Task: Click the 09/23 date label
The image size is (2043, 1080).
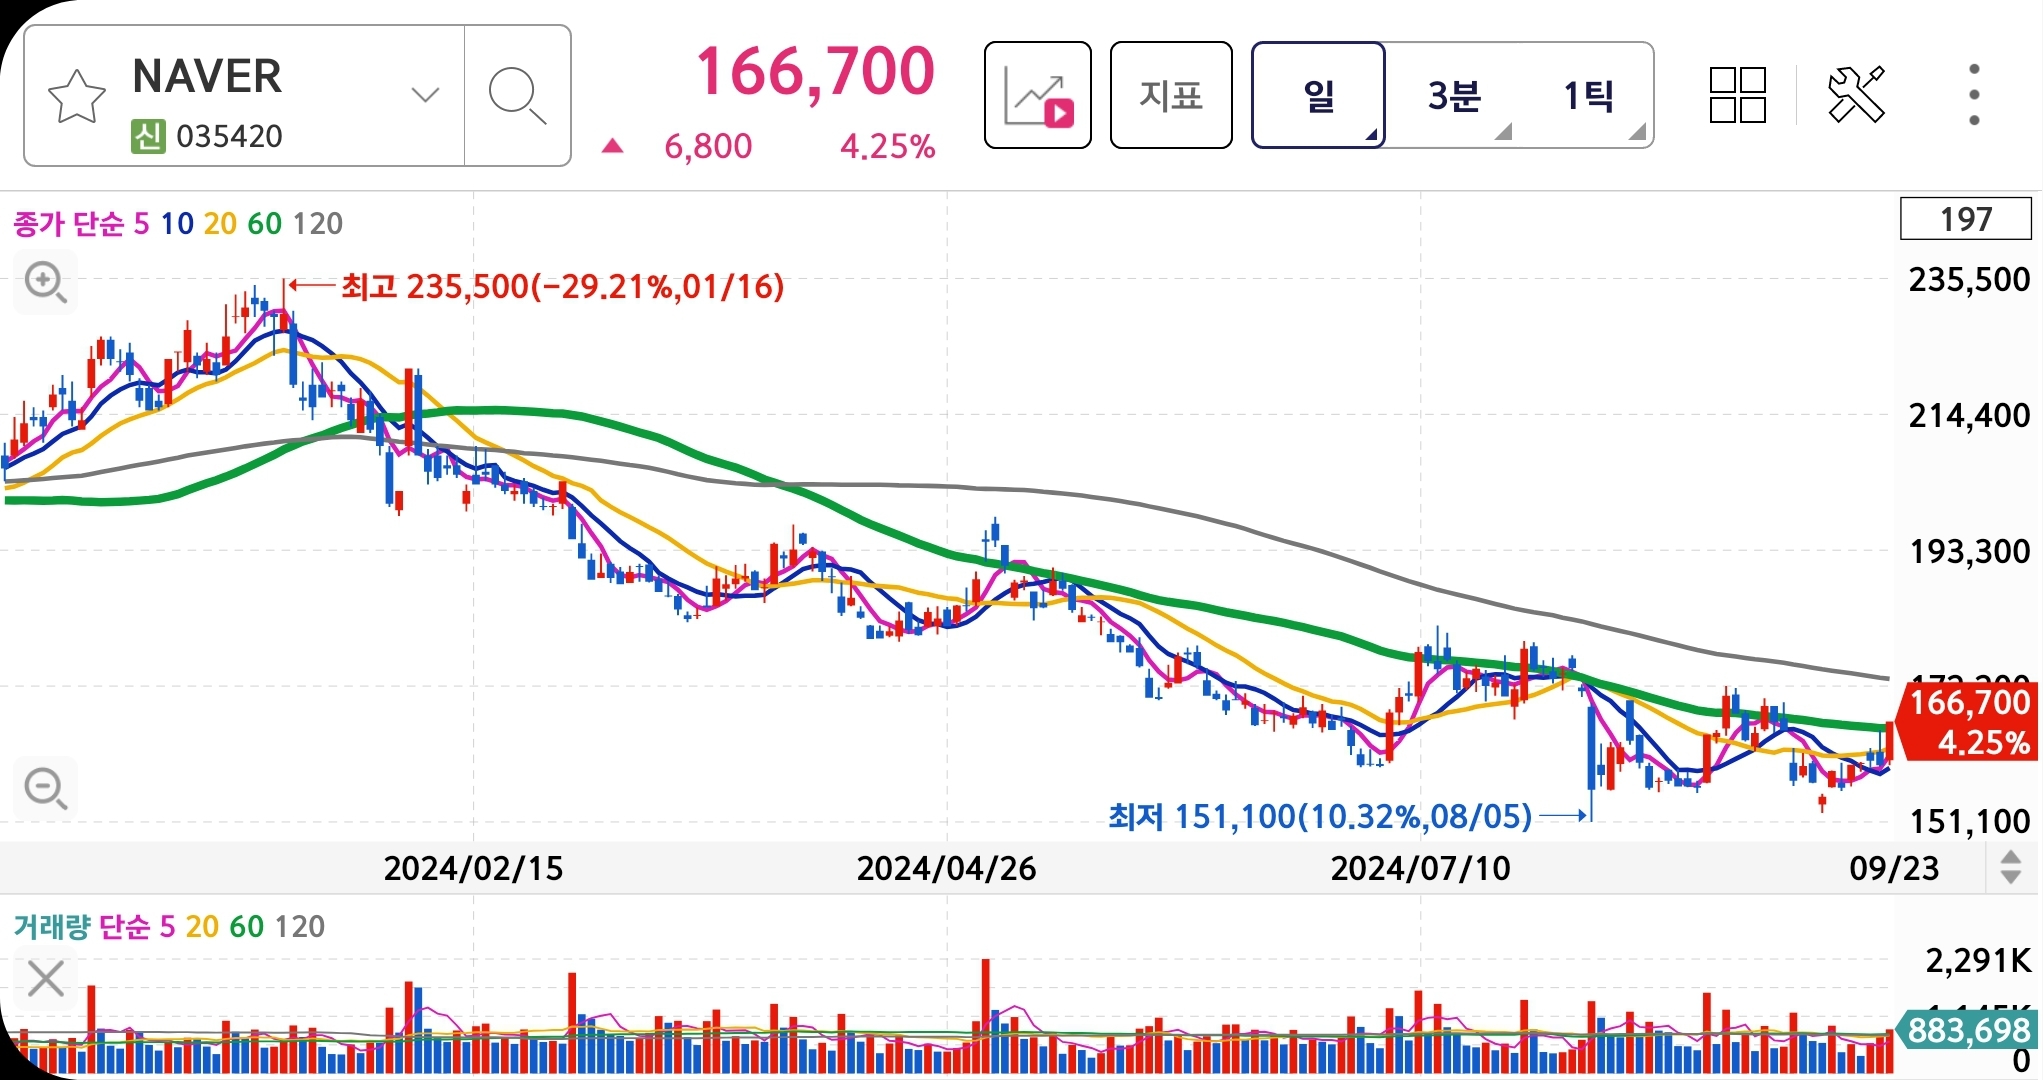Action: (1894, 868)
